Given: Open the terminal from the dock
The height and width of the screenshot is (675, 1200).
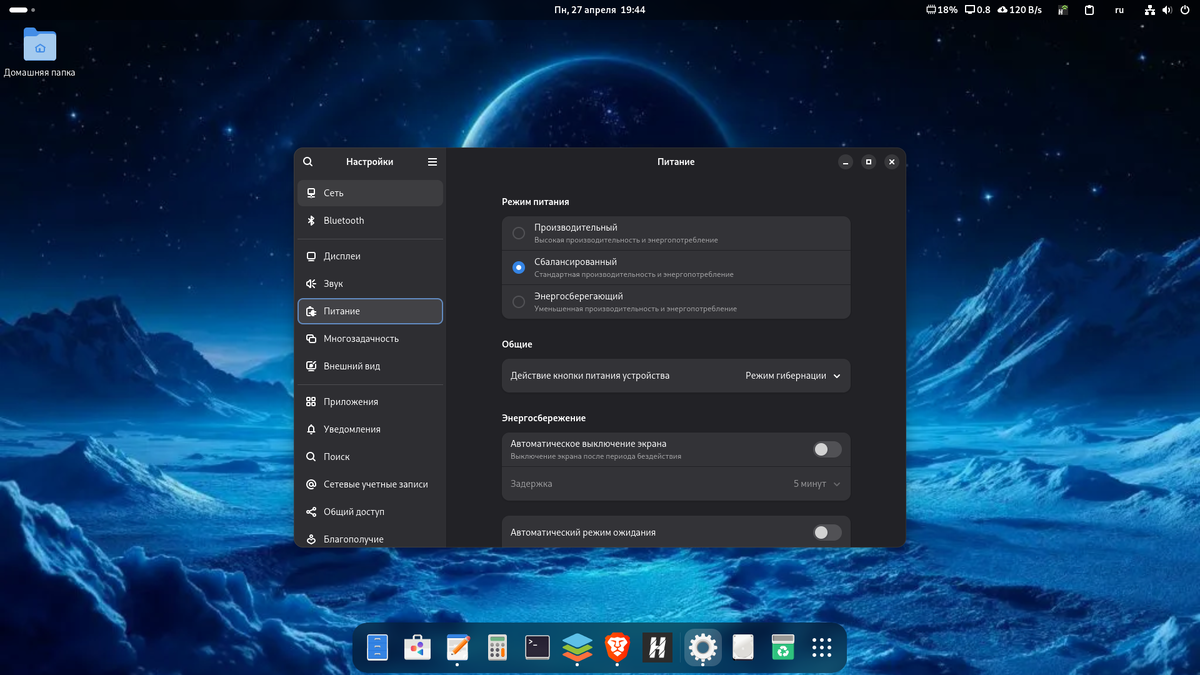Looking at the screenshot, I should coord(537,648).
